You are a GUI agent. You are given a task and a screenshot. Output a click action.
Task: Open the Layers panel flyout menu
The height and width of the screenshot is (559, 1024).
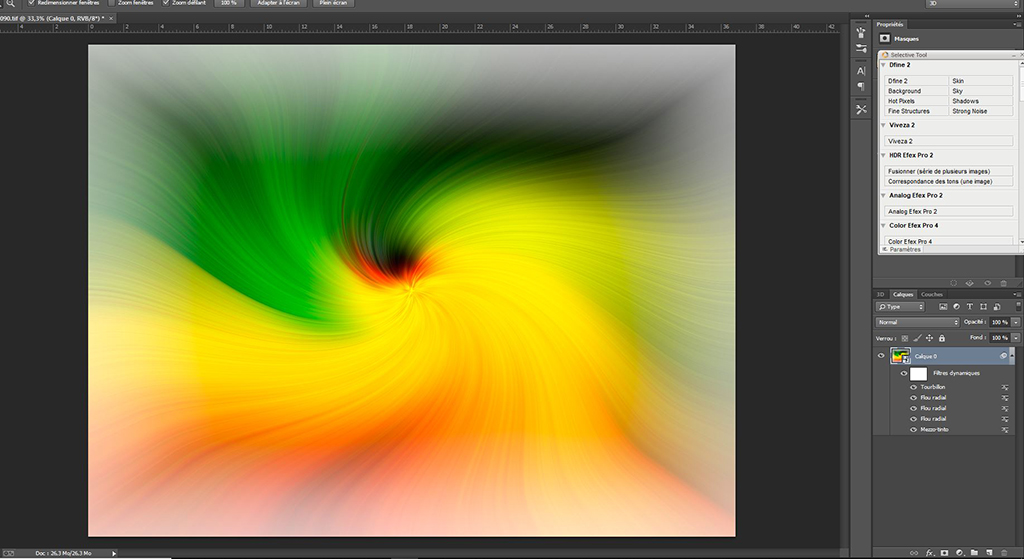point(1017,295)
